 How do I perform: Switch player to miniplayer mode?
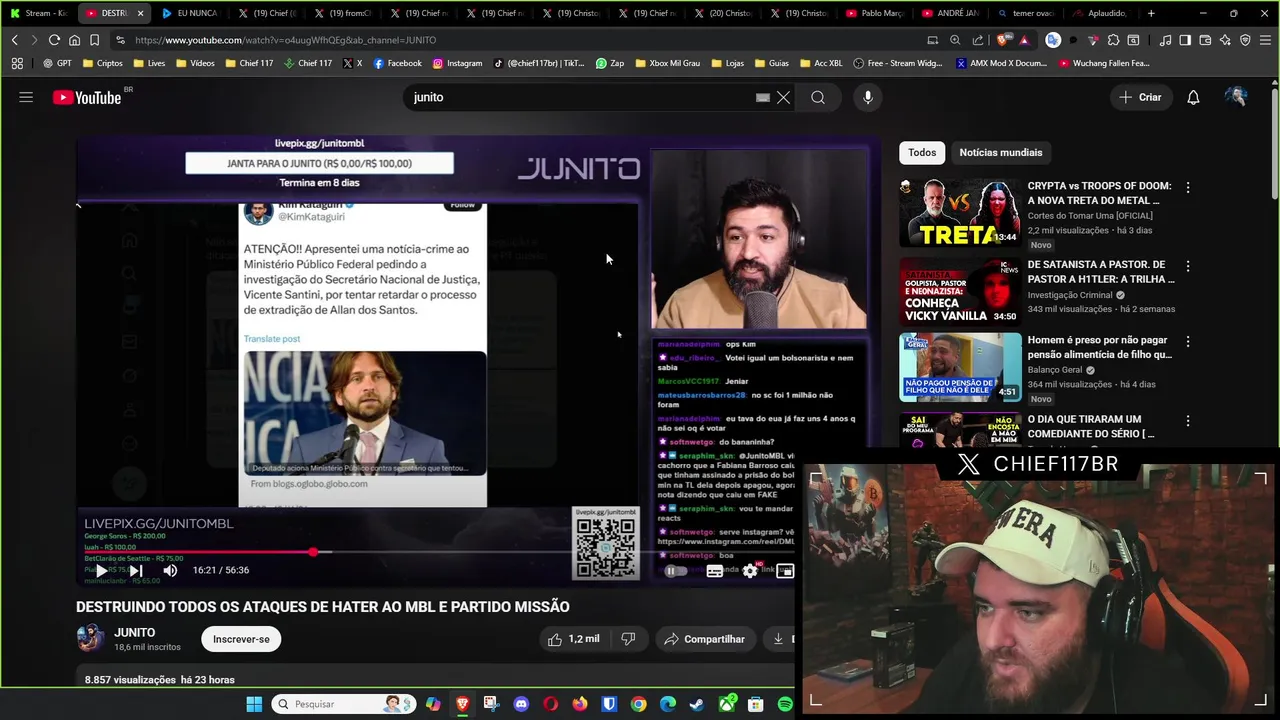[785, 571]
